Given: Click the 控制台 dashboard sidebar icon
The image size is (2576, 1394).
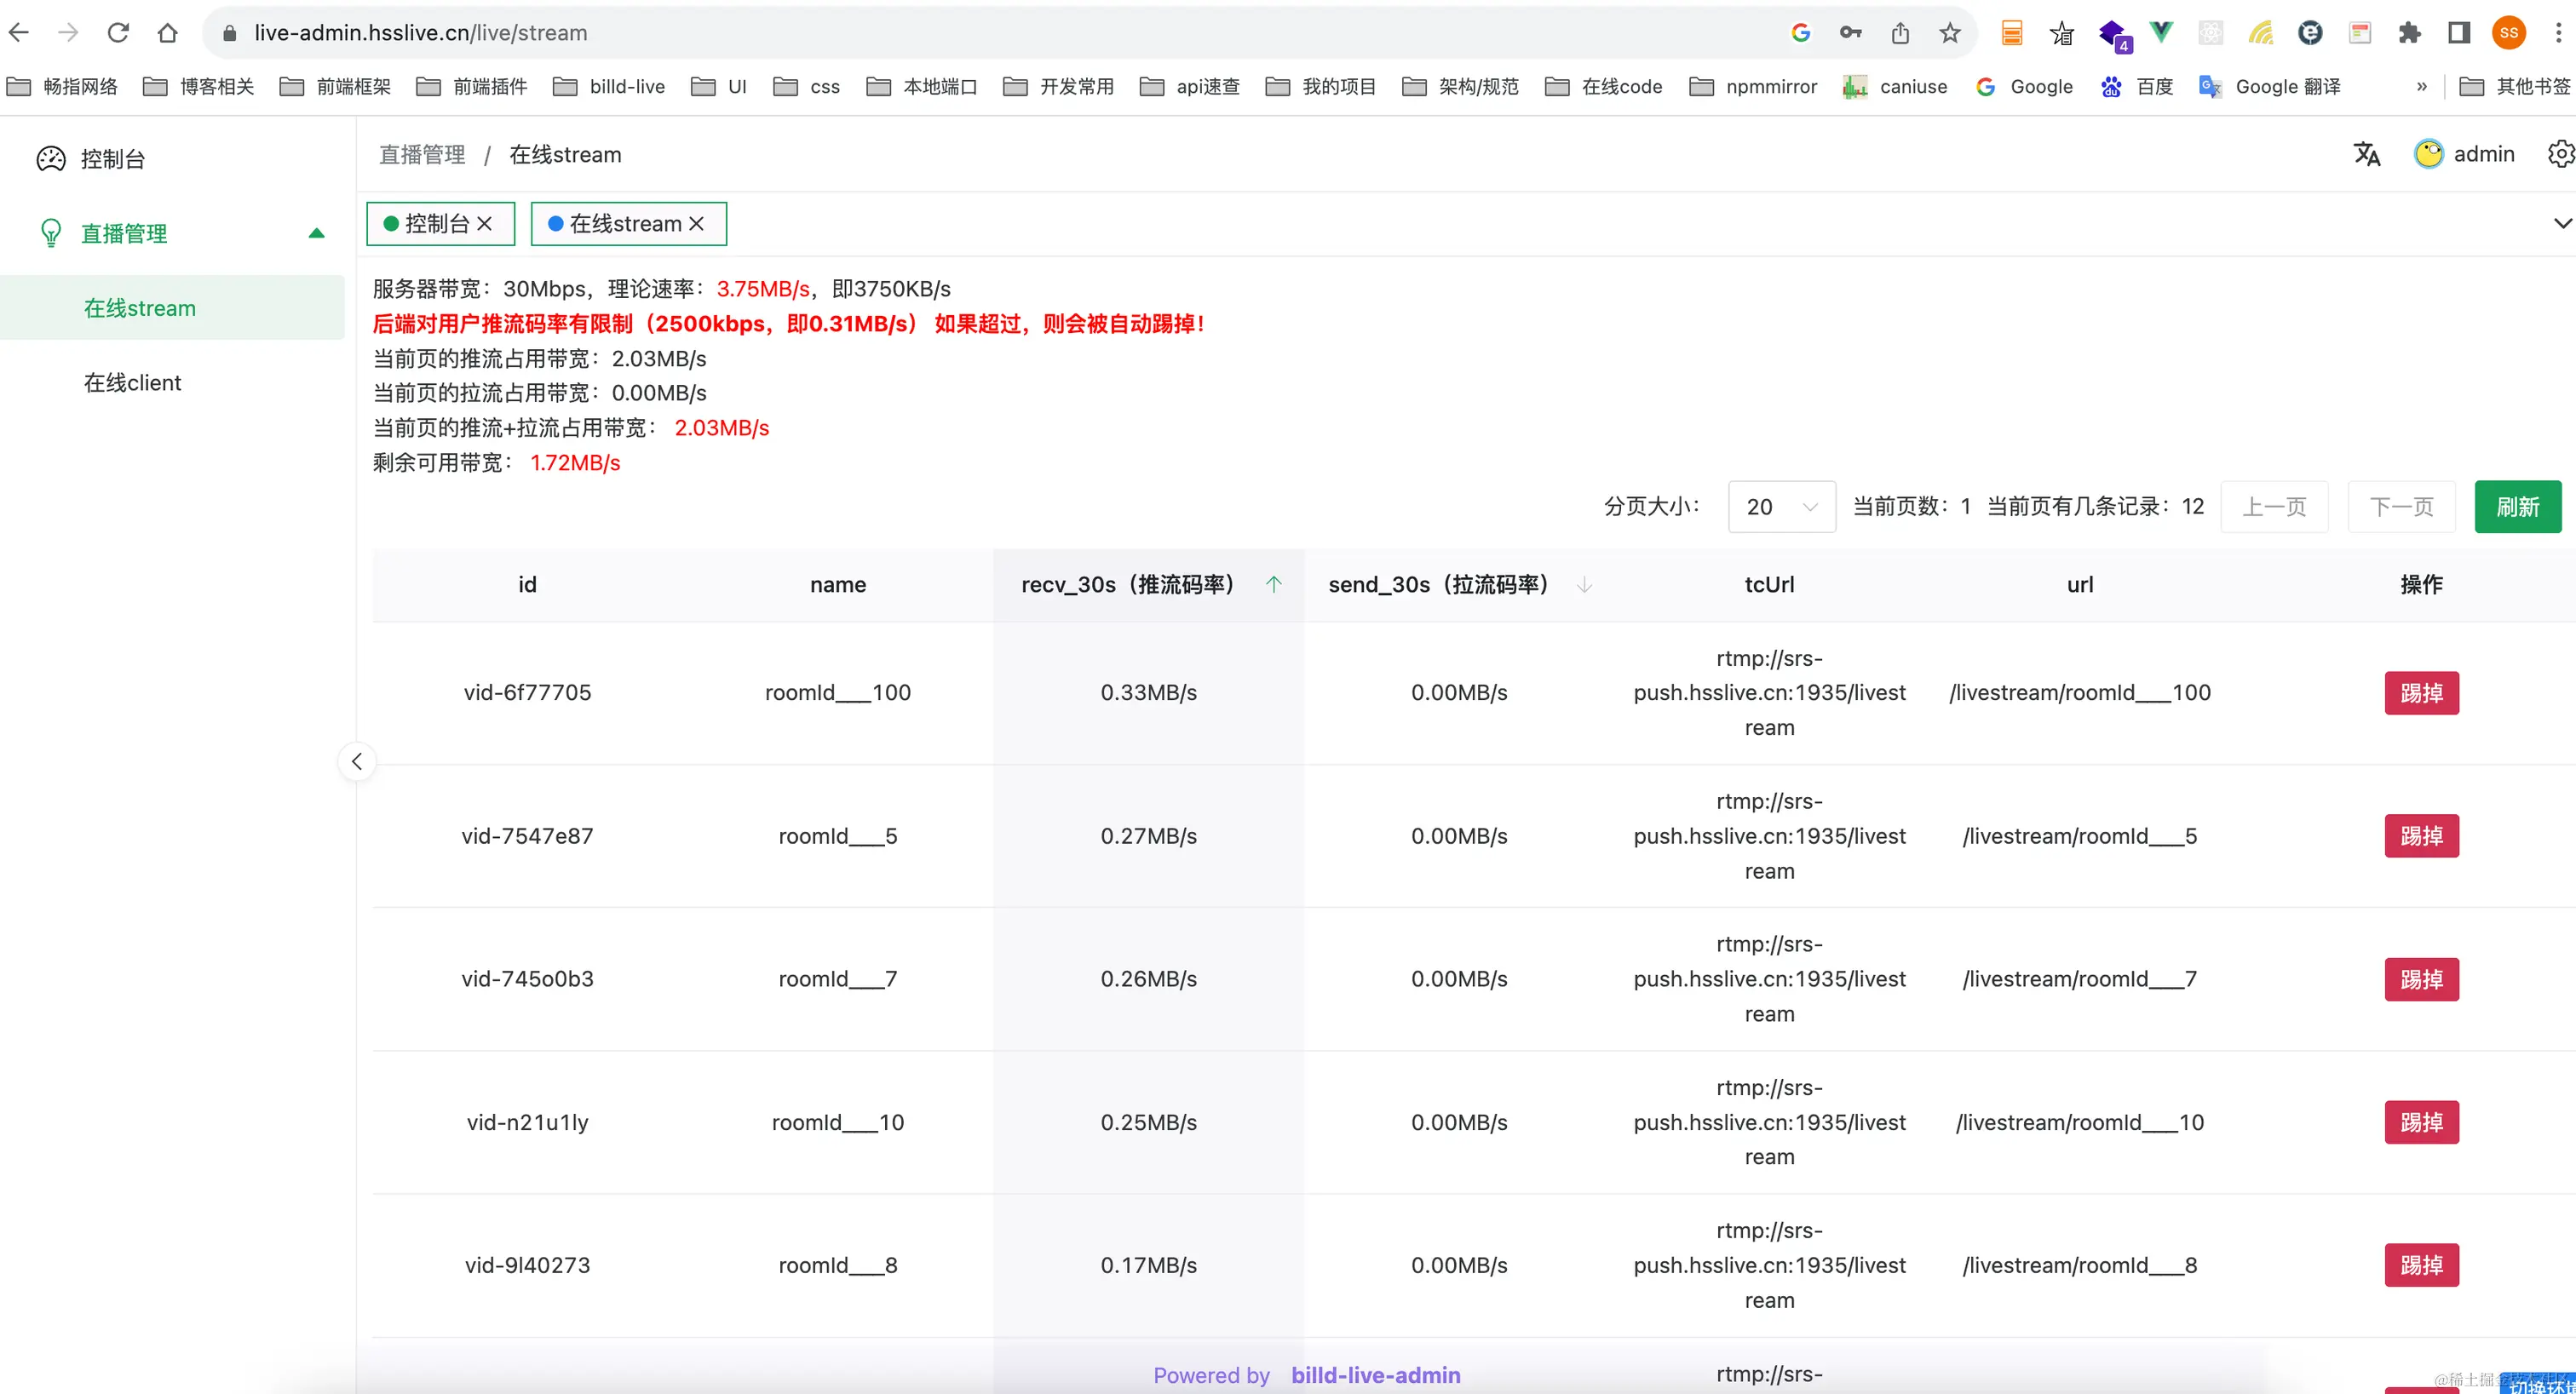Looking at the screenshot, I should 51,159.
